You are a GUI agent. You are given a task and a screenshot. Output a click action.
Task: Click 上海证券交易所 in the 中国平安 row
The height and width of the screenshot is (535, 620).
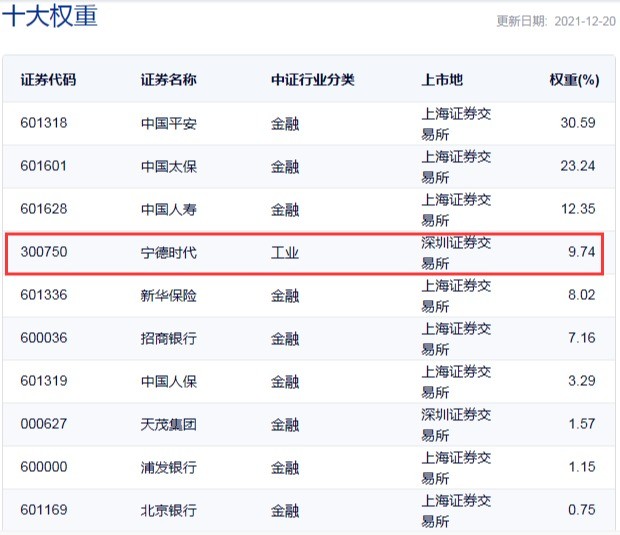point(456,124)
